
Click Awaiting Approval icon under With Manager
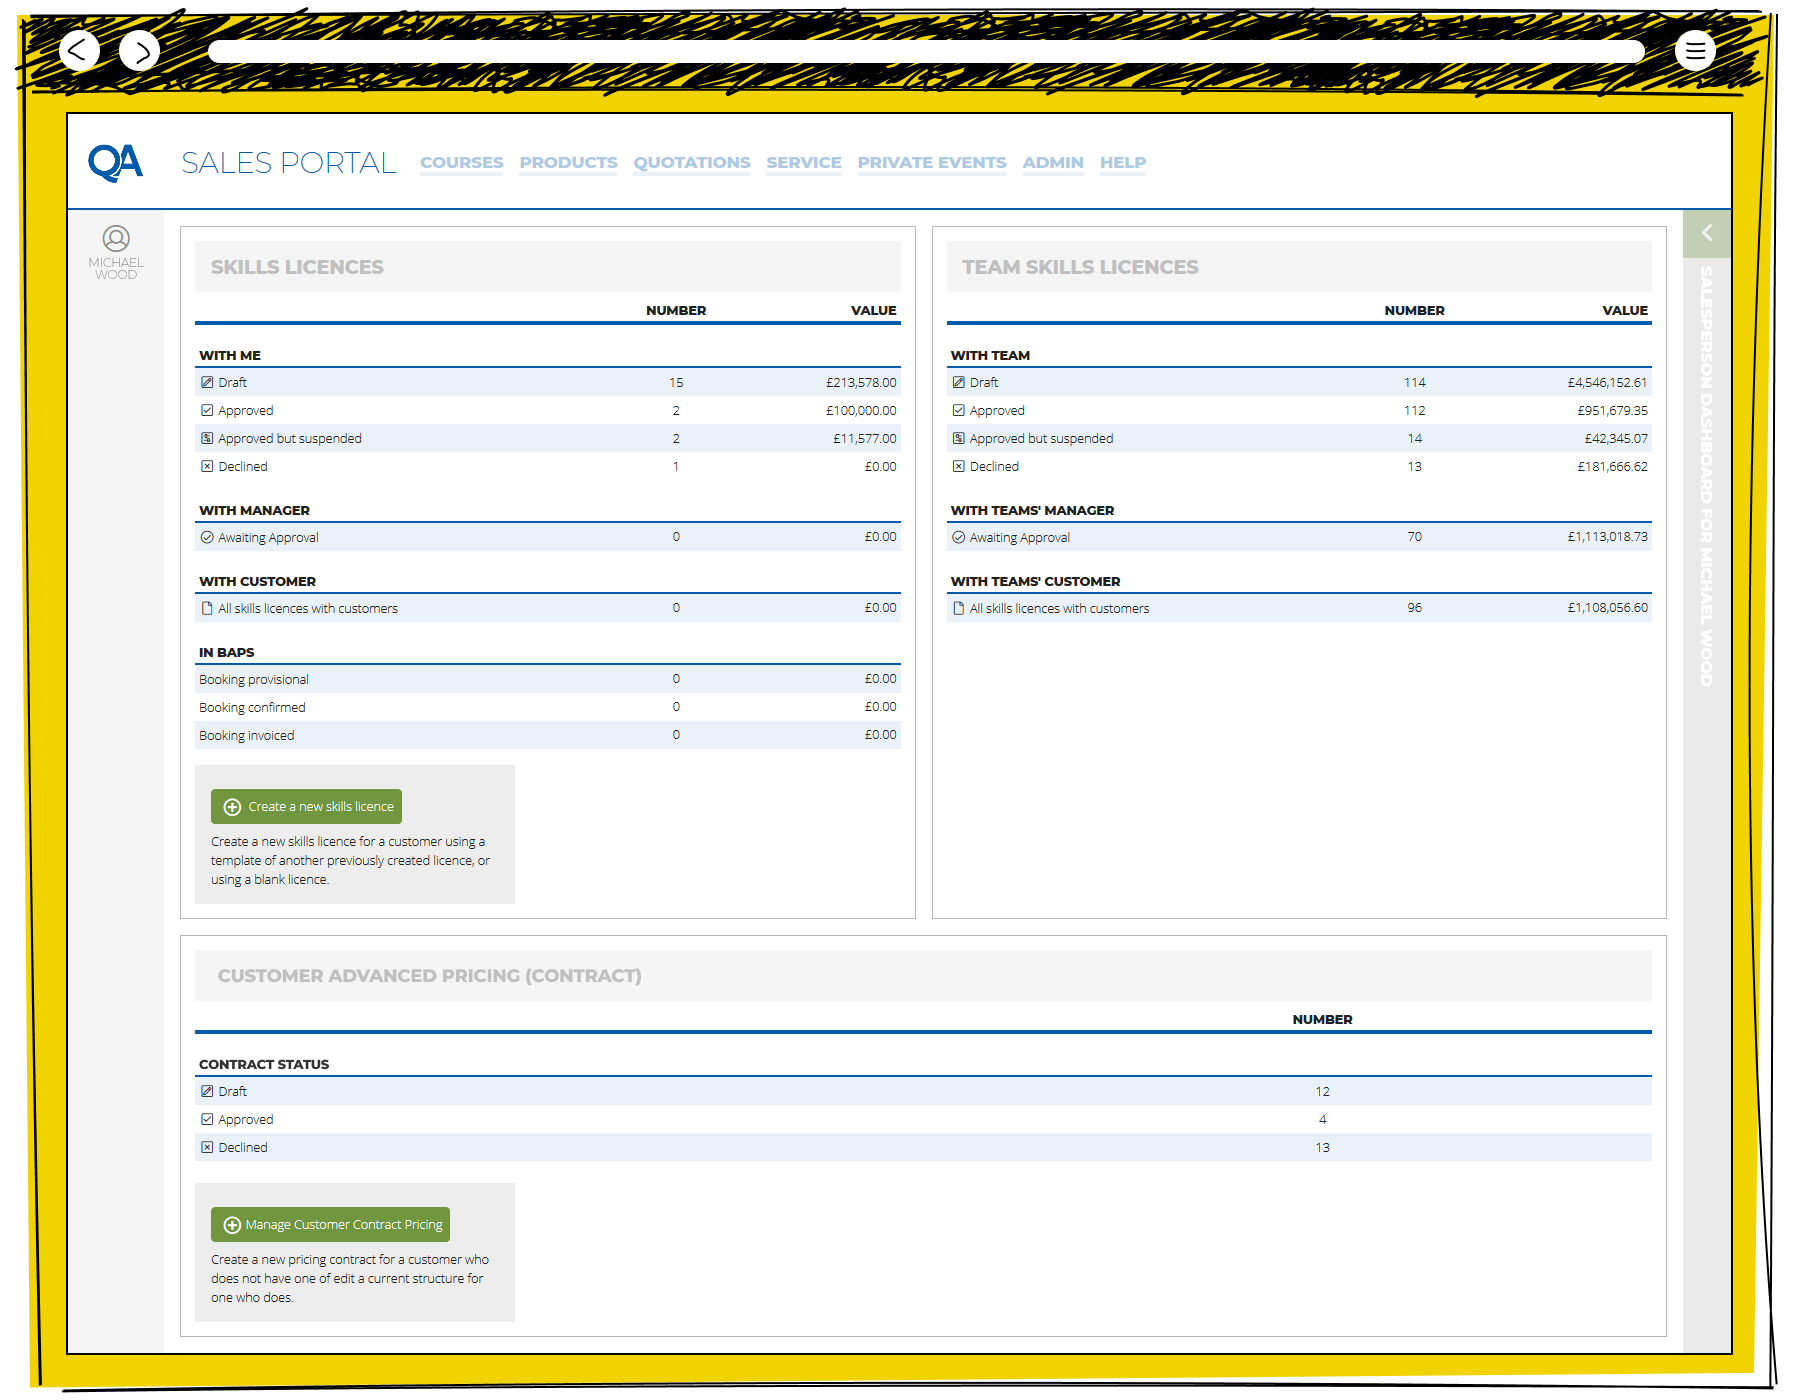[207, 537]
